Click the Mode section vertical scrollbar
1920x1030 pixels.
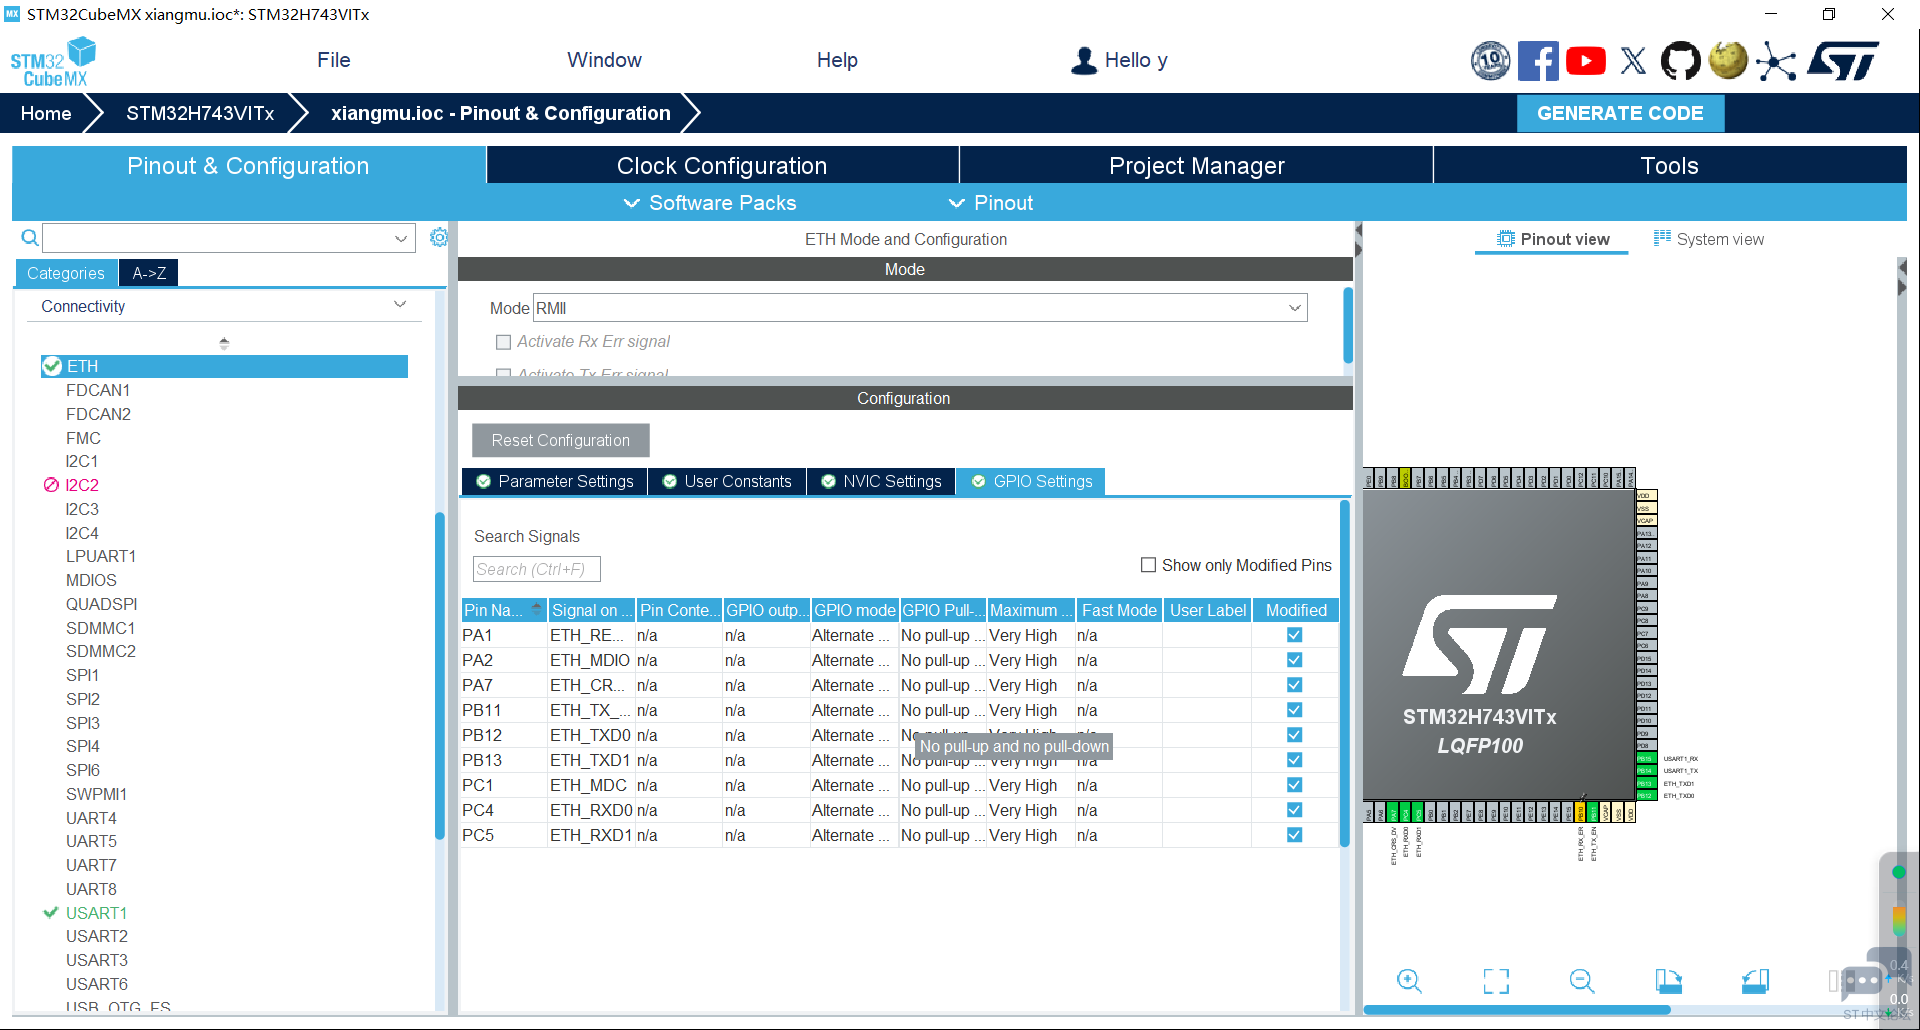[1348, 325]
